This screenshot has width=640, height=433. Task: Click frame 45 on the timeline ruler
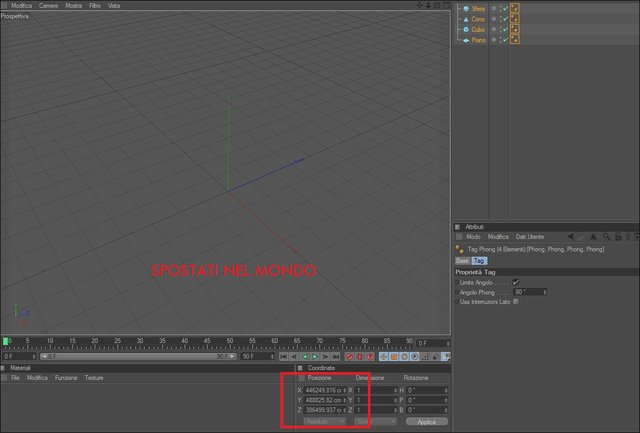(x=207, y=342)
